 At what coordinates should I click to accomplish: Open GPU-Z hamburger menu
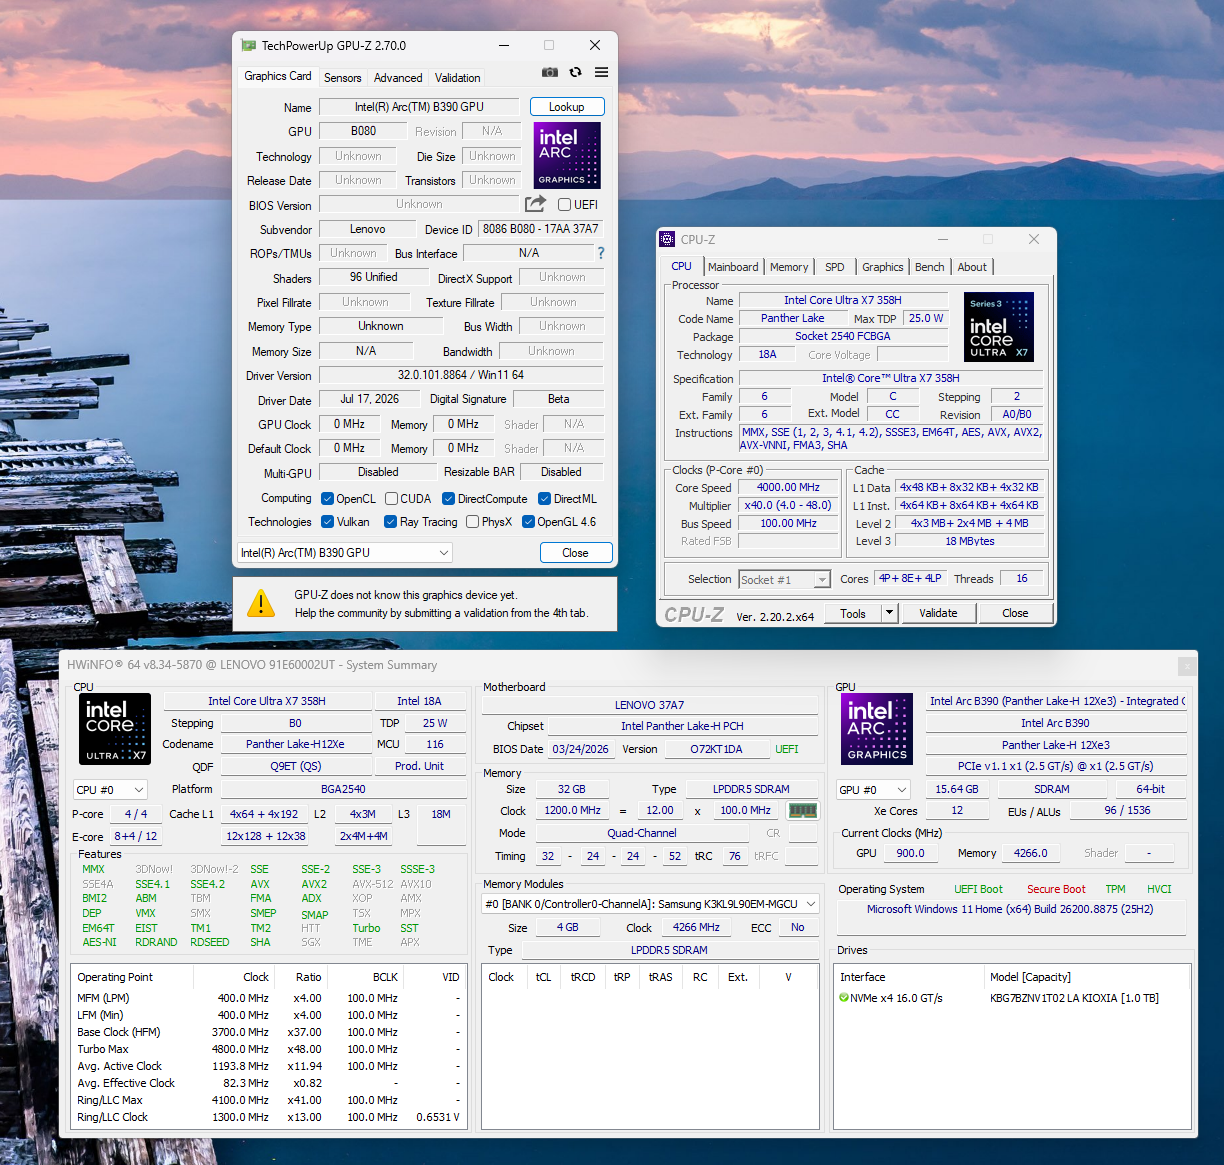601,72
